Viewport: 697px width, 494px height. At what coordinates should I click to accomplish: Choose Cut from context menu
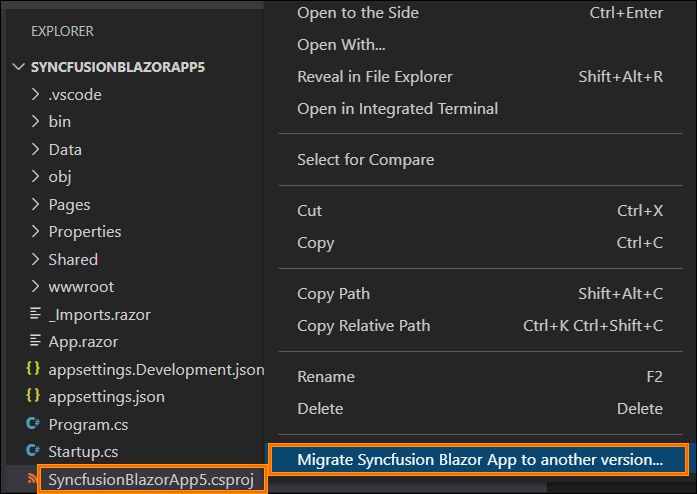click(x=480, y=211)
